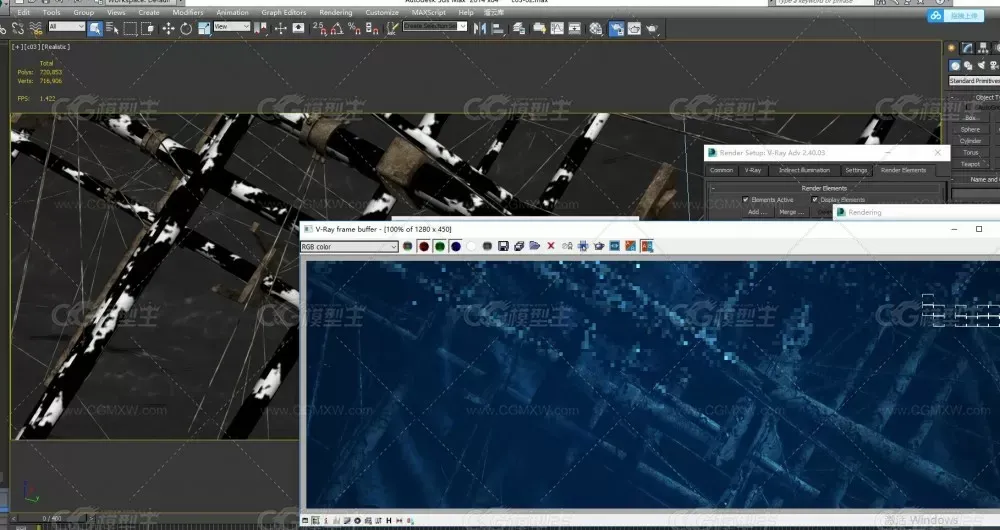
Task: Select the Geometry category icon
Action: (955, 65)
